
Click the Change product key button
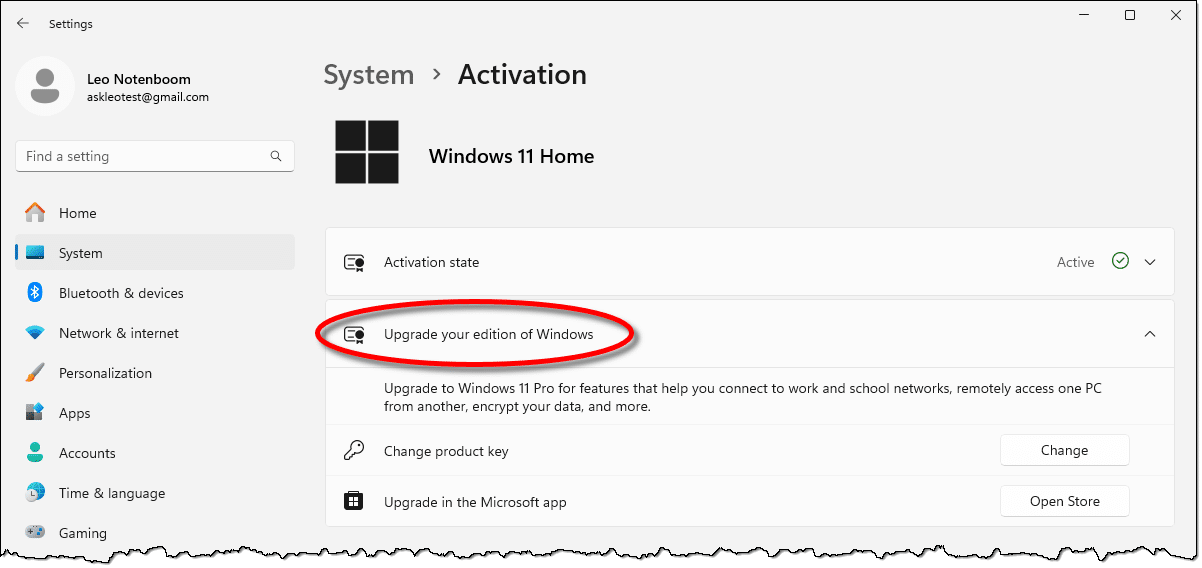[1064, 450]
